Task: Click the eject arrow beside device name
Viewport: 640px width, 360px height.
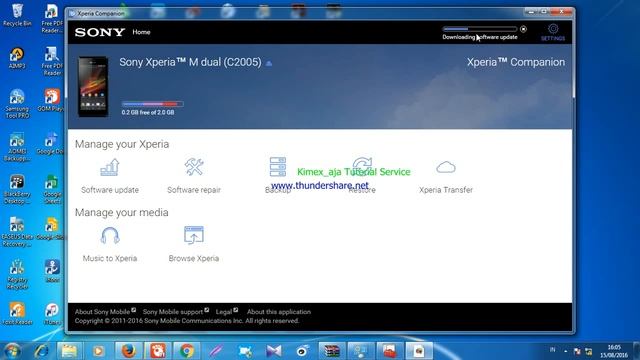Action: [269, 63]
